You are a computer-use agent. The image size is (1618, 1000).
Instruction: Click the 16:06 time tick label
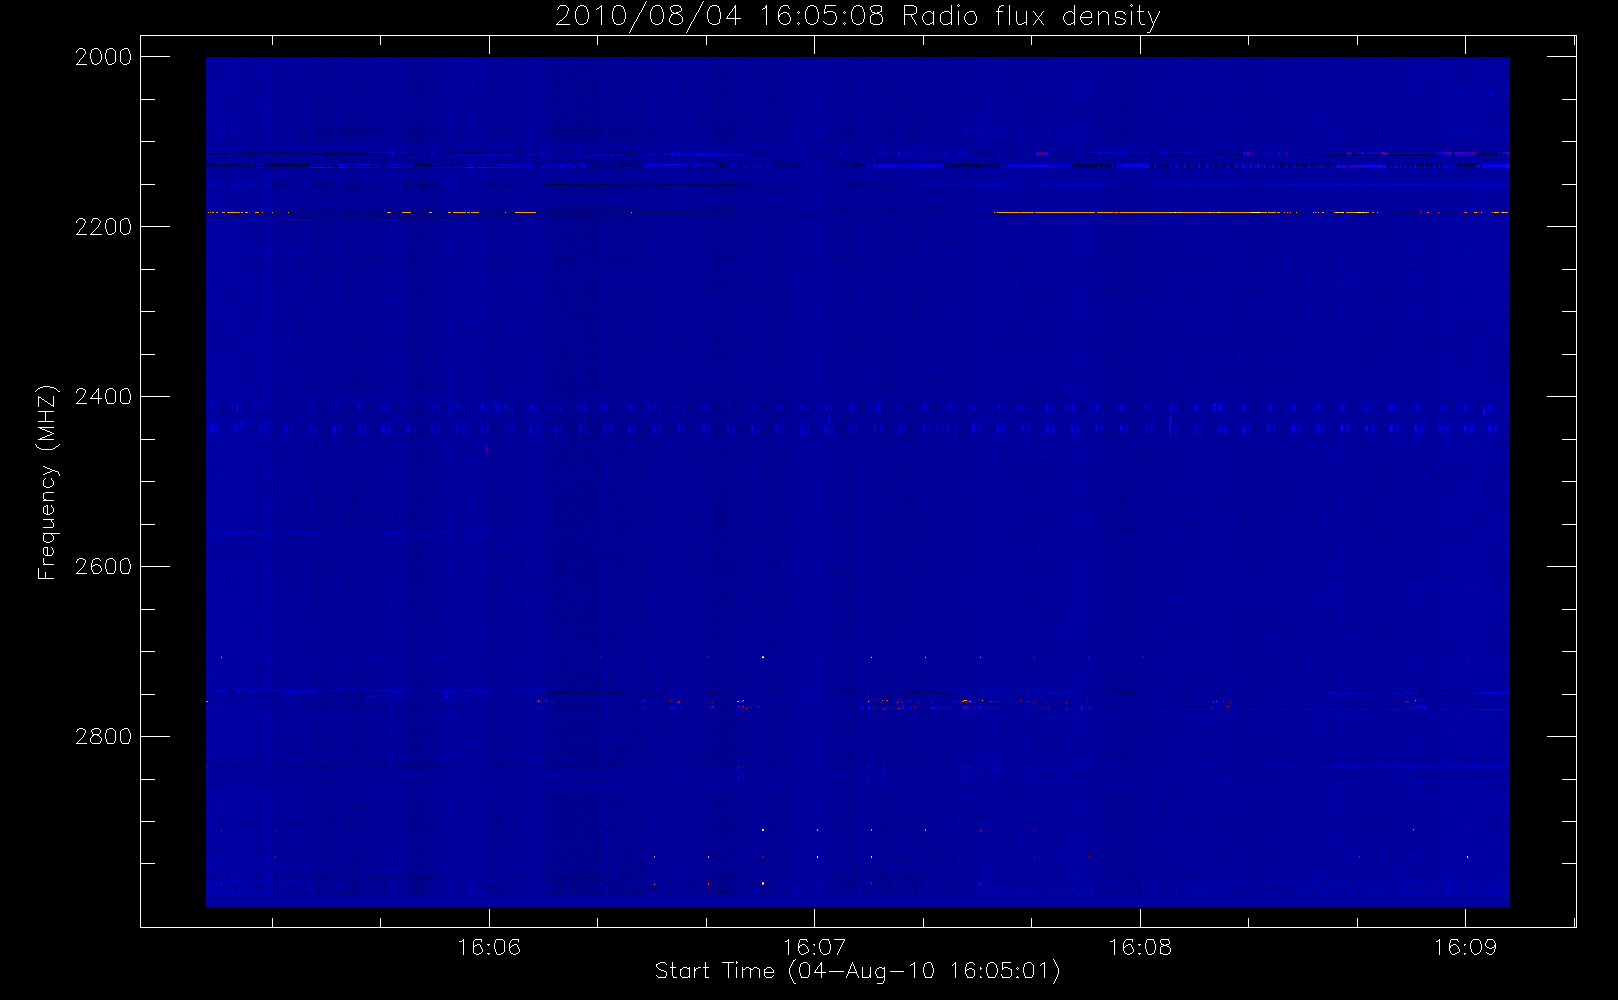[x=489, y=947]
